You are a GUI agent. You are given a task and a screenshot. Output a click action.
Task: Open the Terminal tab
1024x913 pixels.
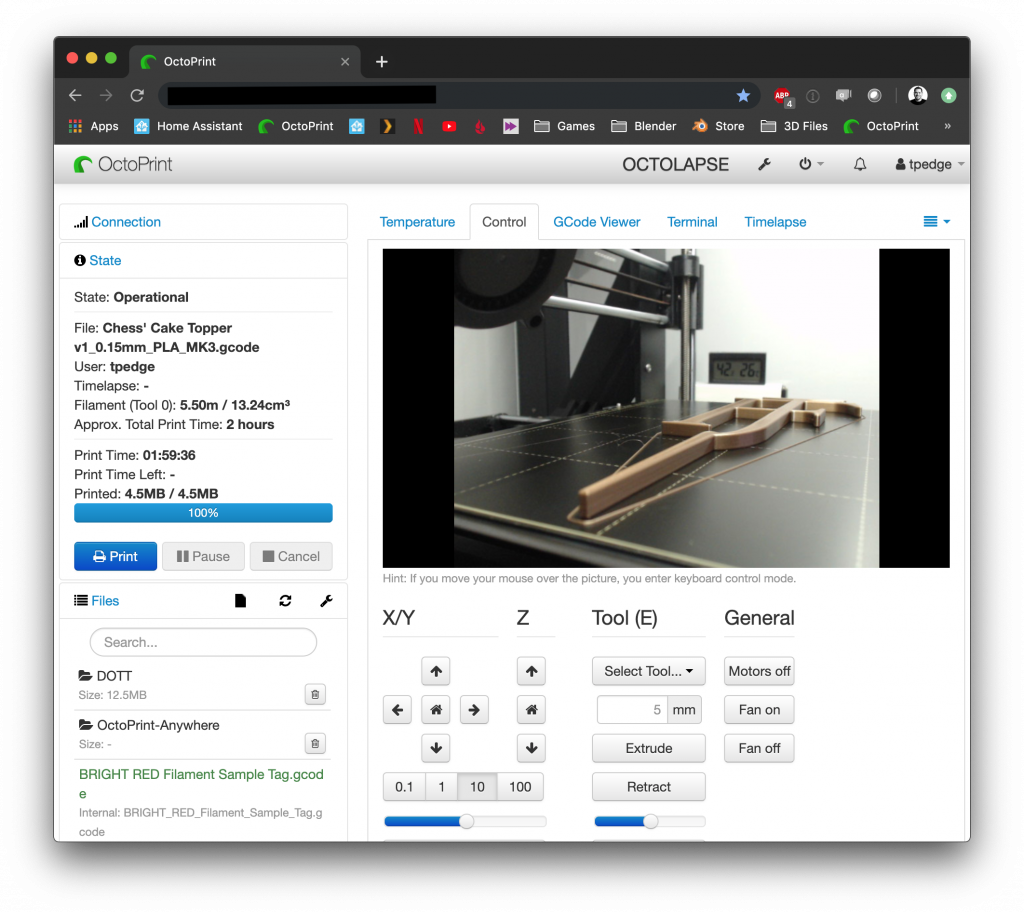click(692, 222)
